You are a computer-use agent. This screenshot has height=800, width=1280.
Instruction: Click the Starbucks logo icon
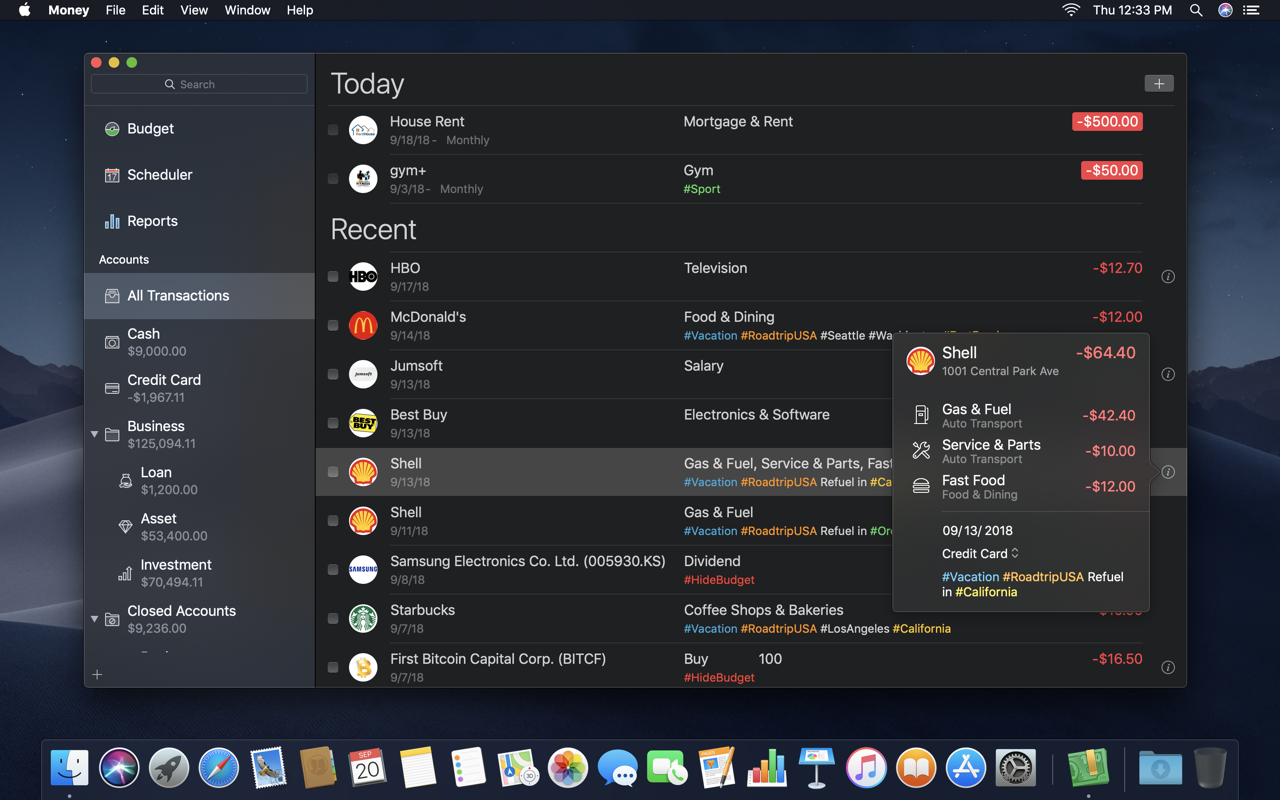pyautogui.click(x=363, y=618)
